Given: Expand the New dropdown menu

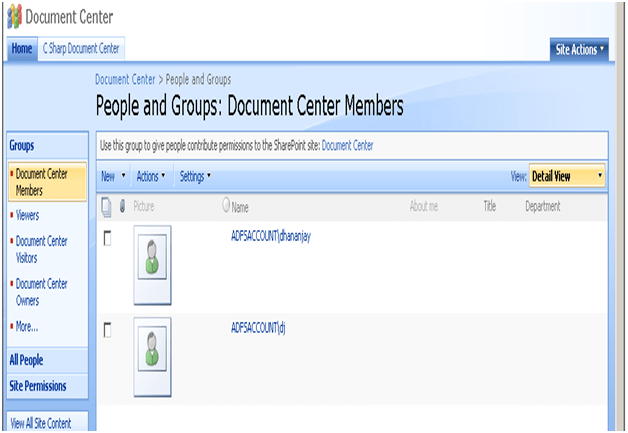Looking at the screenshot, I should tap(114, 176).
